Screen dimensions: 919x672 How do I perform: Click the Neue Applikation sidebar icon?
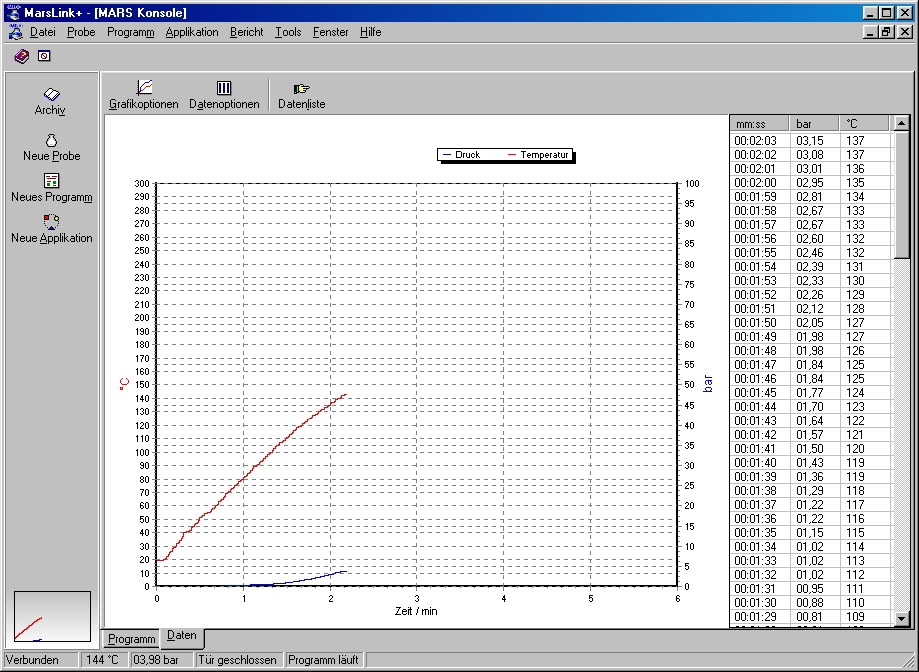[x=51, y=229]
